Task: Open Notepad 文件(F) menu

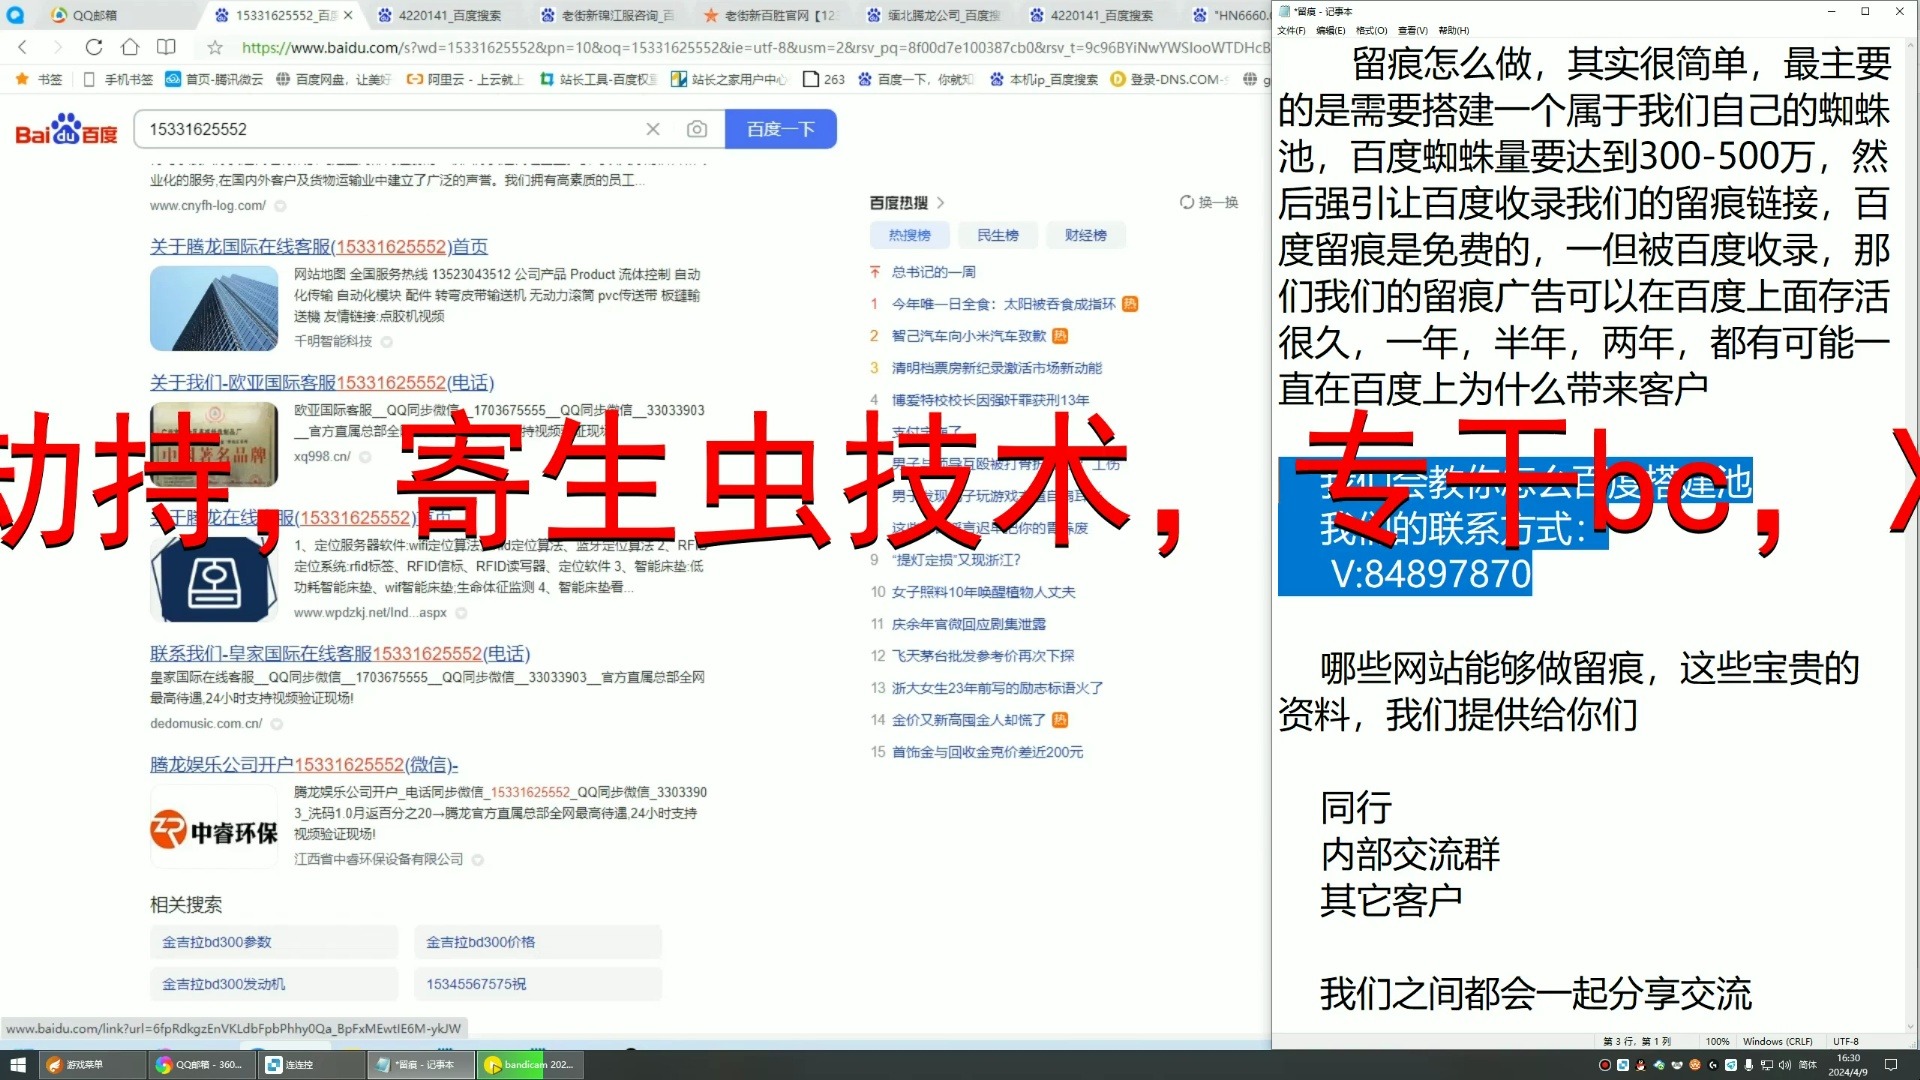Action: [1291, 31]
